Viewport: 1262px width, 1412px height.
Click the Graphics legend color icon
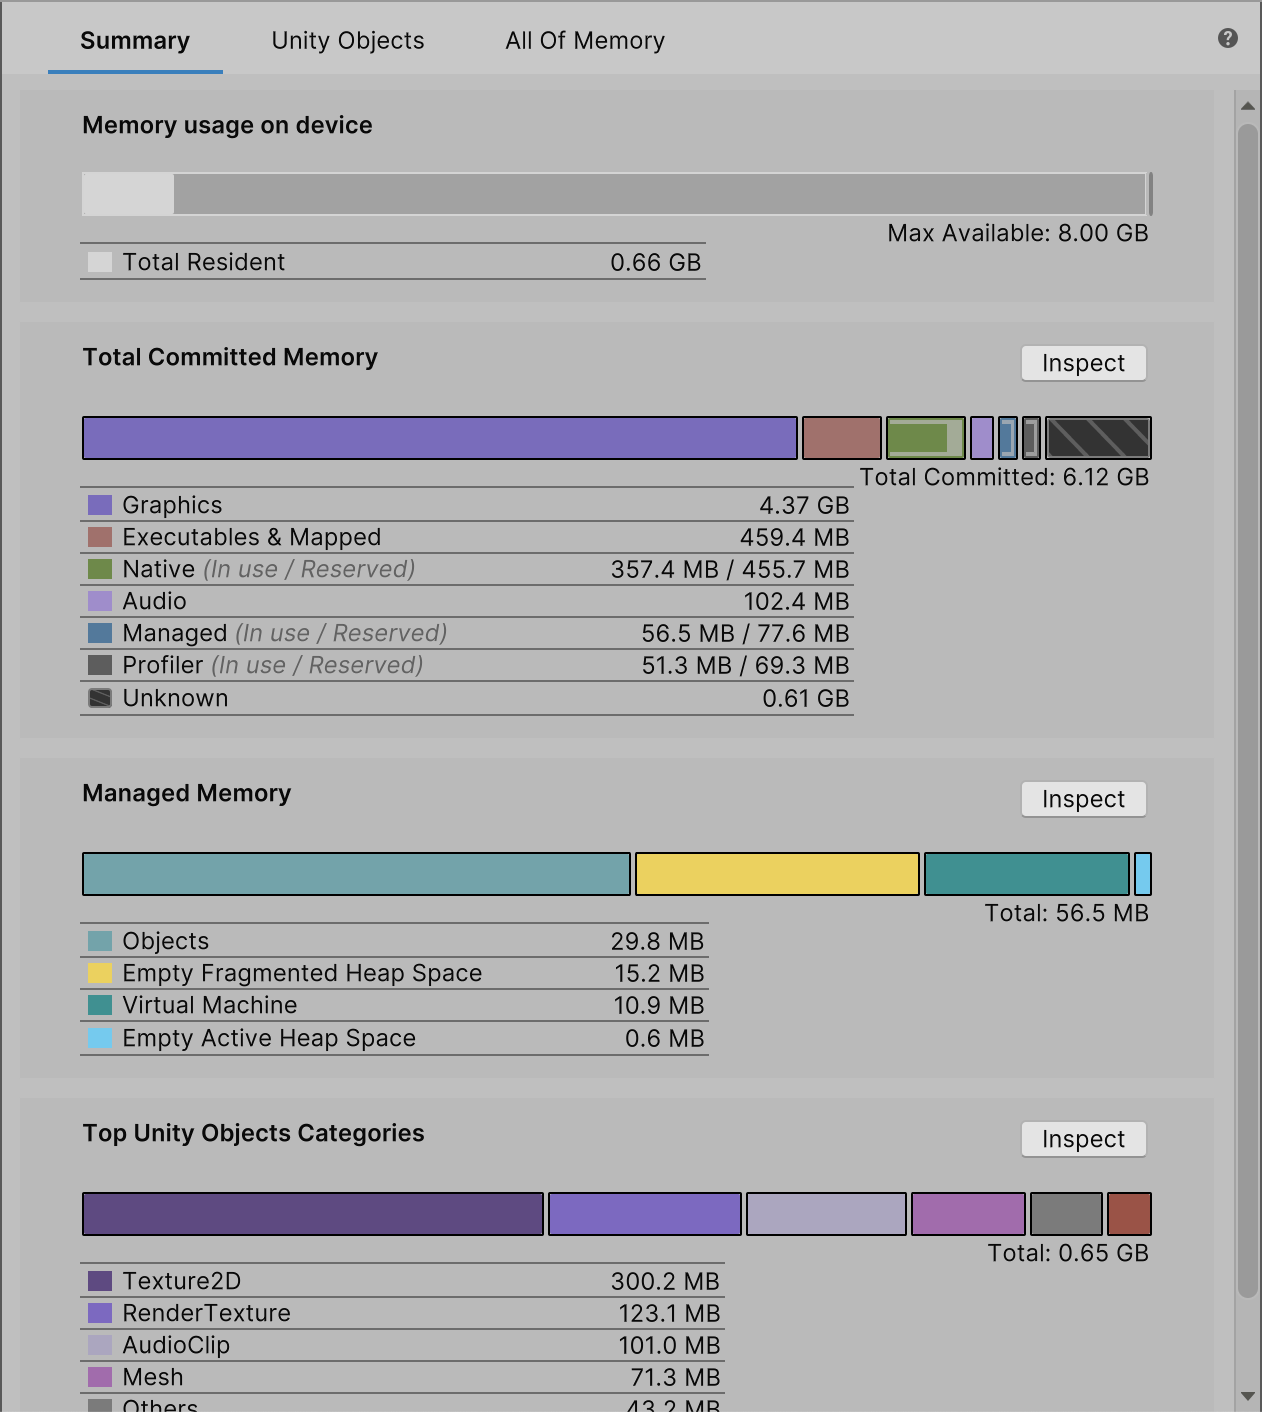click(99, 504)
